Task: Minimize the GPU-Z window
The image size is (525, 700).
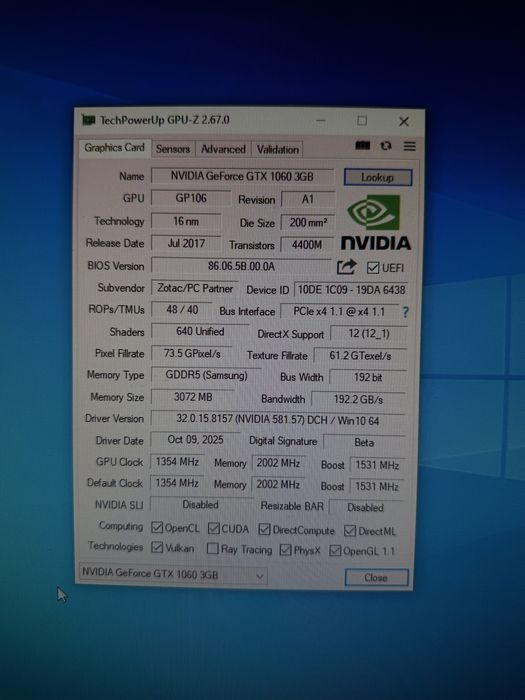Action: 321,121
